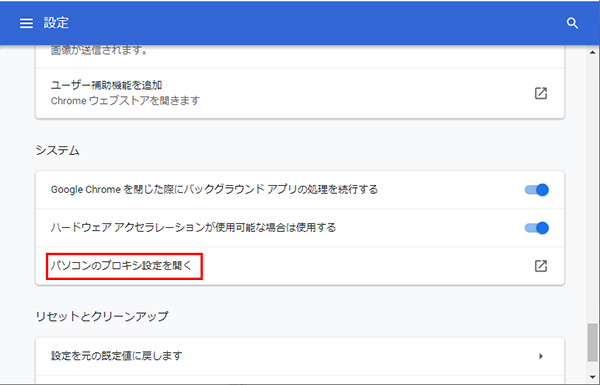Click the scrollbar up arrow
The image size is (600, 385).
(593, 52)
